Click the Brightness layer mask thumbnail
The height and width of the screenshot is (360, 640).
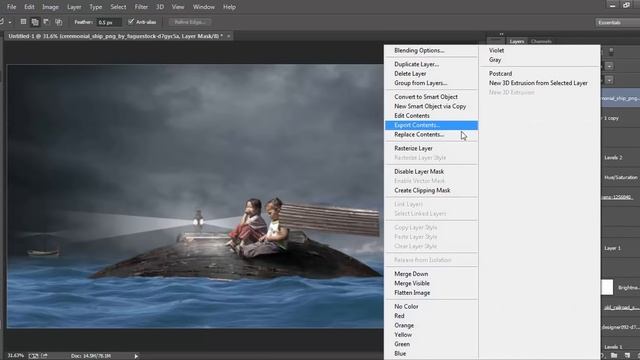607,287
